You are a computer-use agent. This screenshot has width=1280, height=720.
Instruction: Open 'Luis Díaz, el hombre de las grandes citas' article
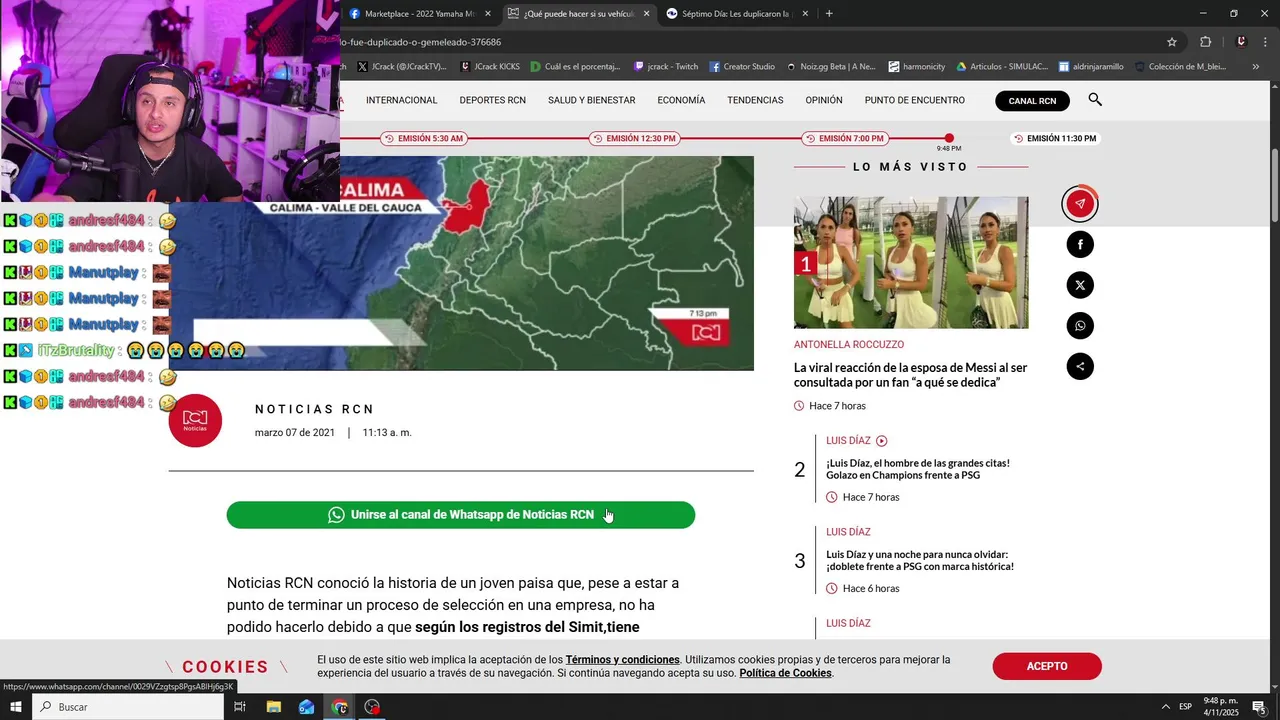click(x=918, y=469)
